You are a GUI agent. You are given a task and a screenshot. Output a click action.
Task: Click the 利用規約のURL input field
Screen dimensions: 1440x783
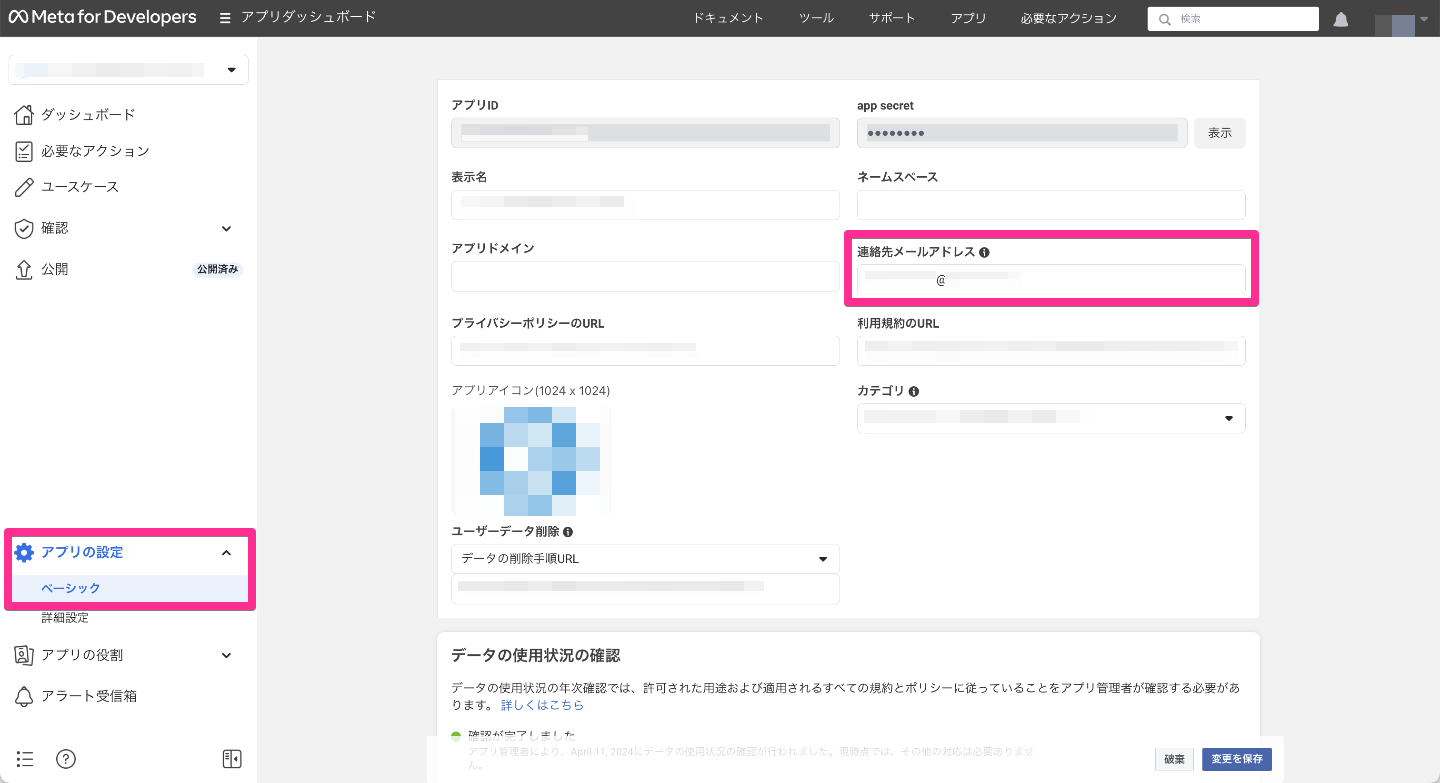coord(1051,351)
